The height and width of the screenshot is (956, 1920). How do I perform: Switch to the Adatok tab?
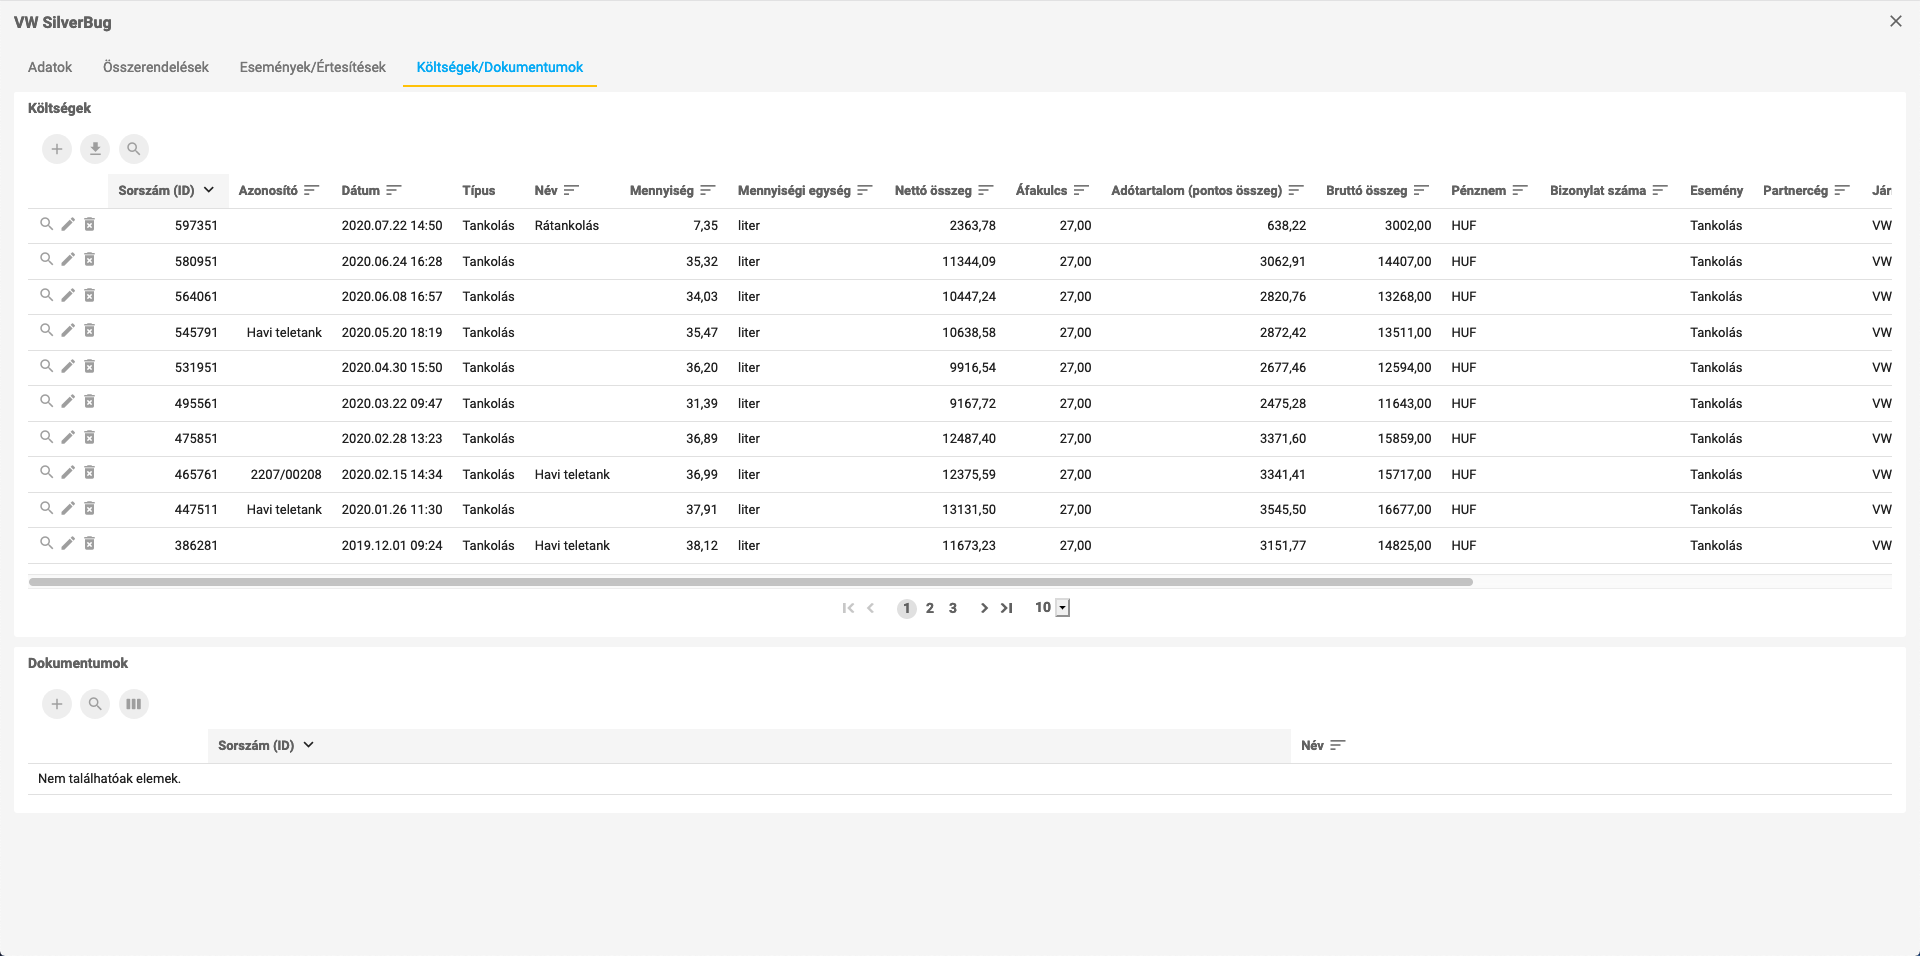[50, 67]
